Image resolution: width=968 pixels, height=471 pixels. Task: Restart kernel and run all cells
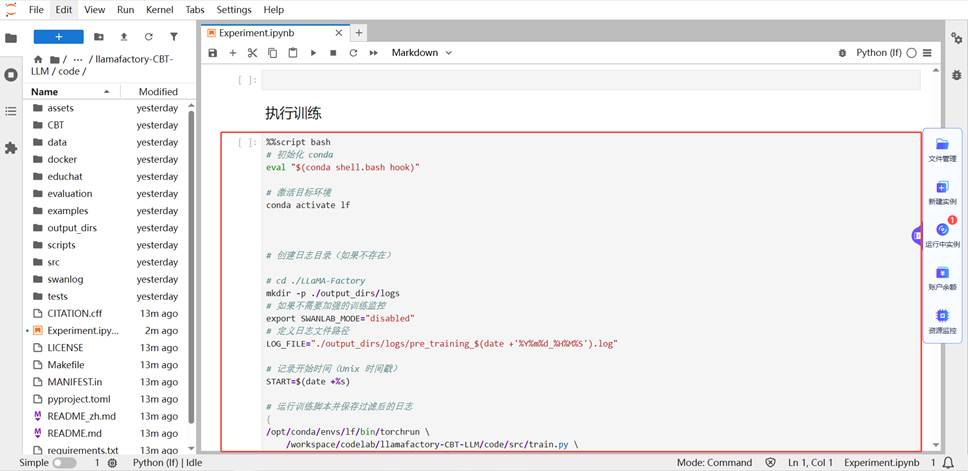click(x=373, y=53)
